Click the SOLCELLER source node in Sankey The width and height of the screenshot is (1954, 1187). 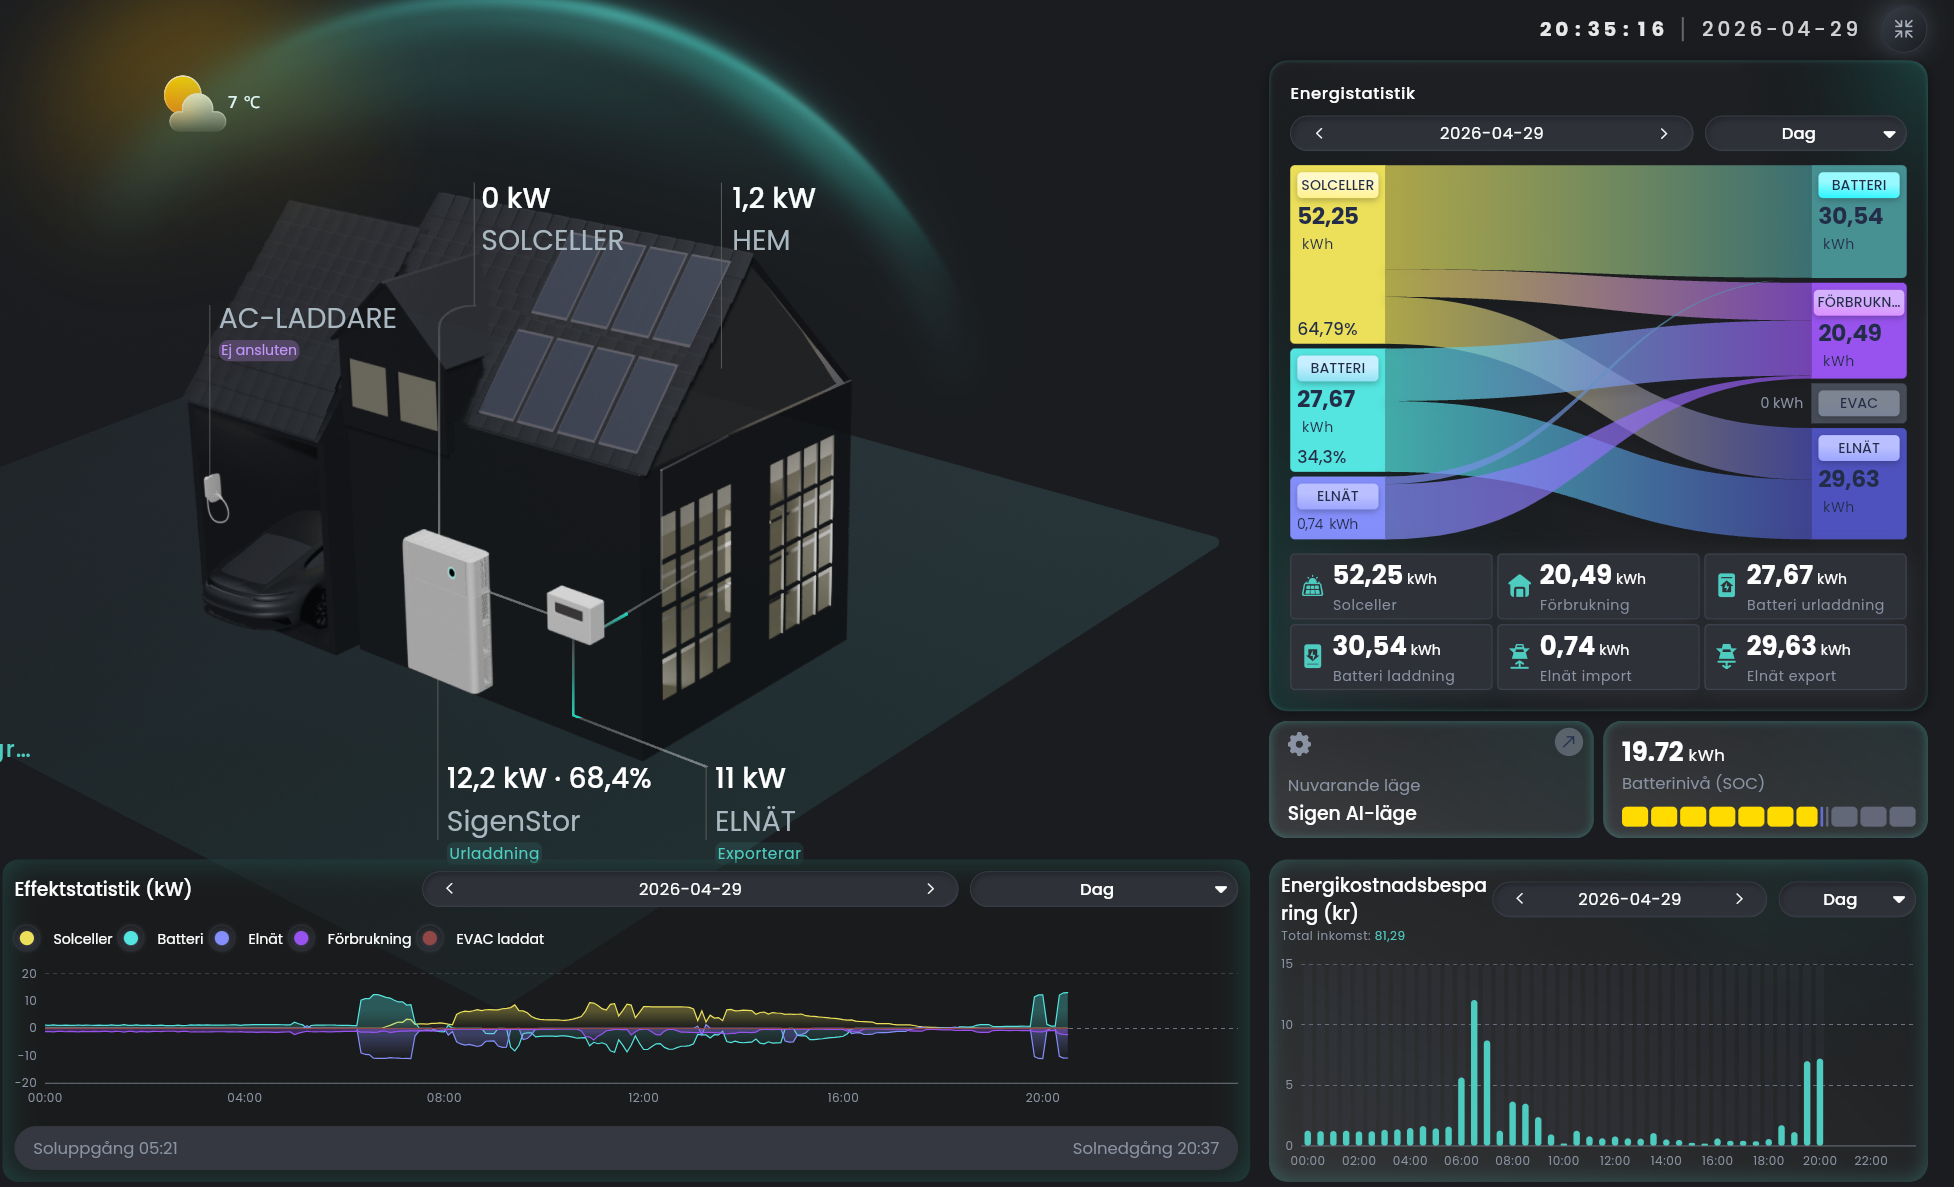pyautogui.click(x=1337, y=254)
